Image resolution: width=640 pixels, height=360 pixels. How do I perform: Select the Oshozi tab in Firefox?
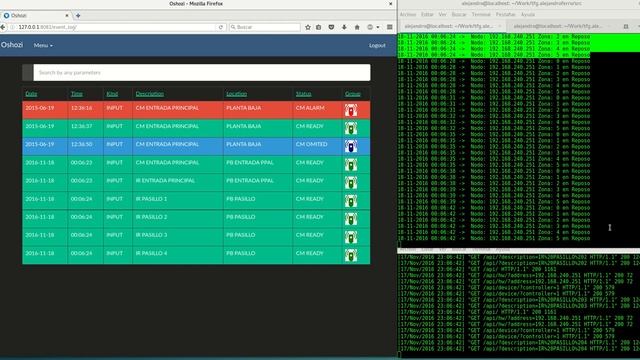36,16
